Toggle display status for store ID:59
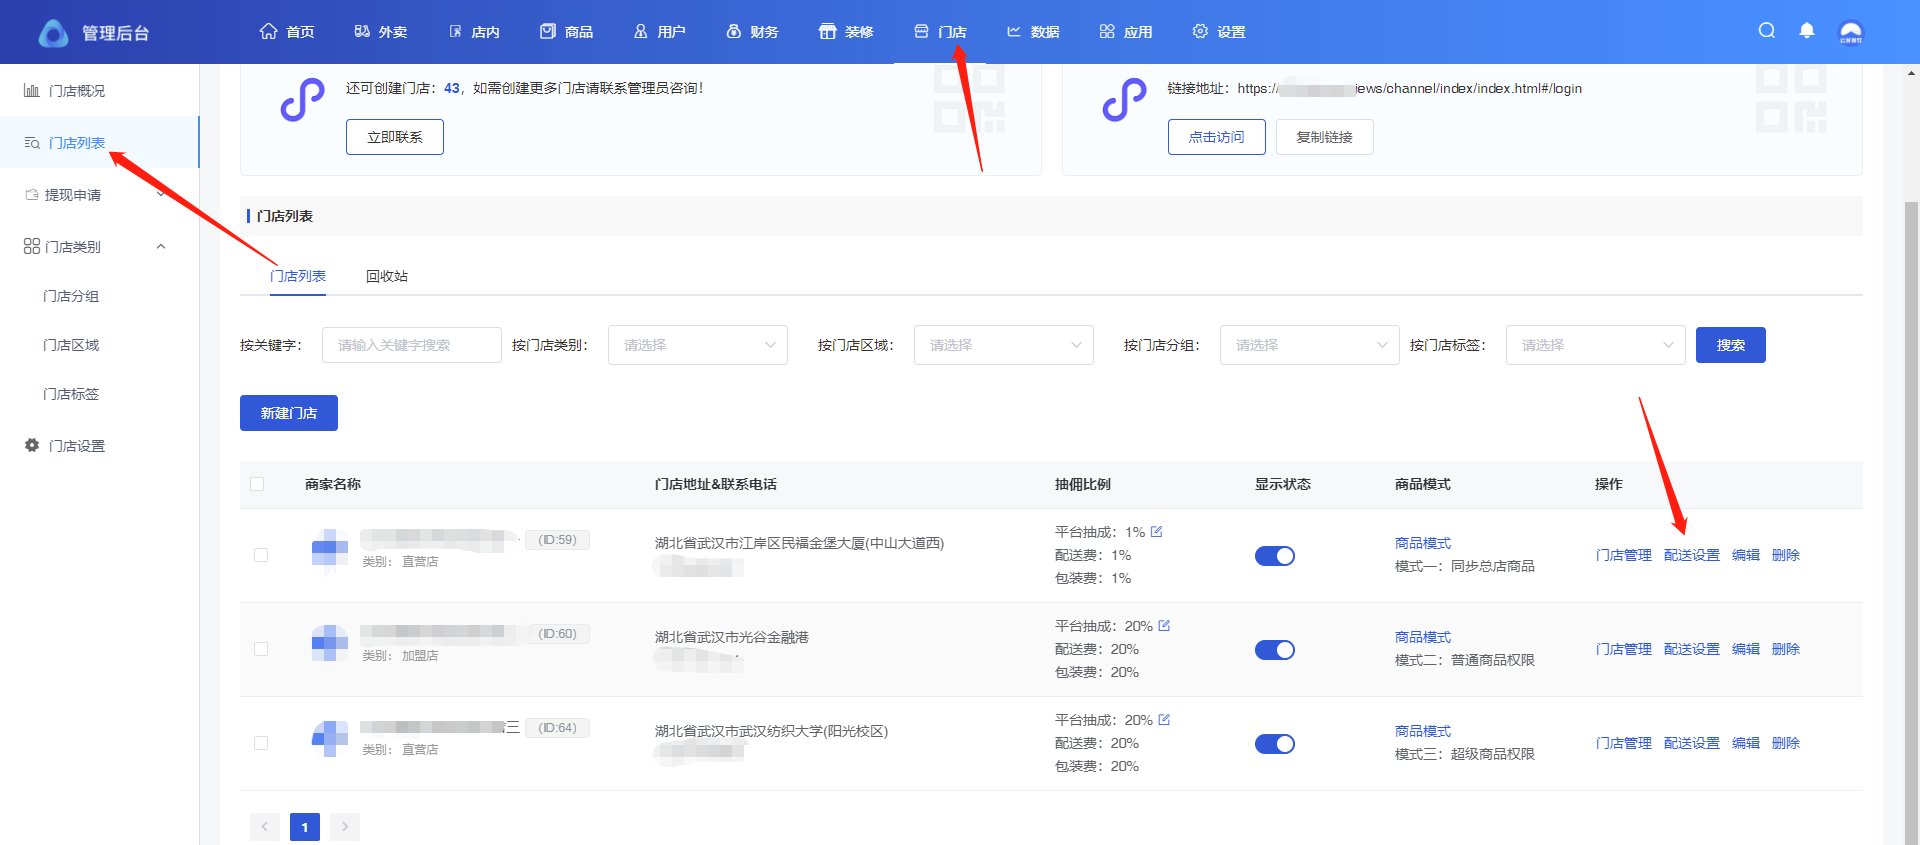Screen dimensions: 1920x845 tap(1275, 556)
